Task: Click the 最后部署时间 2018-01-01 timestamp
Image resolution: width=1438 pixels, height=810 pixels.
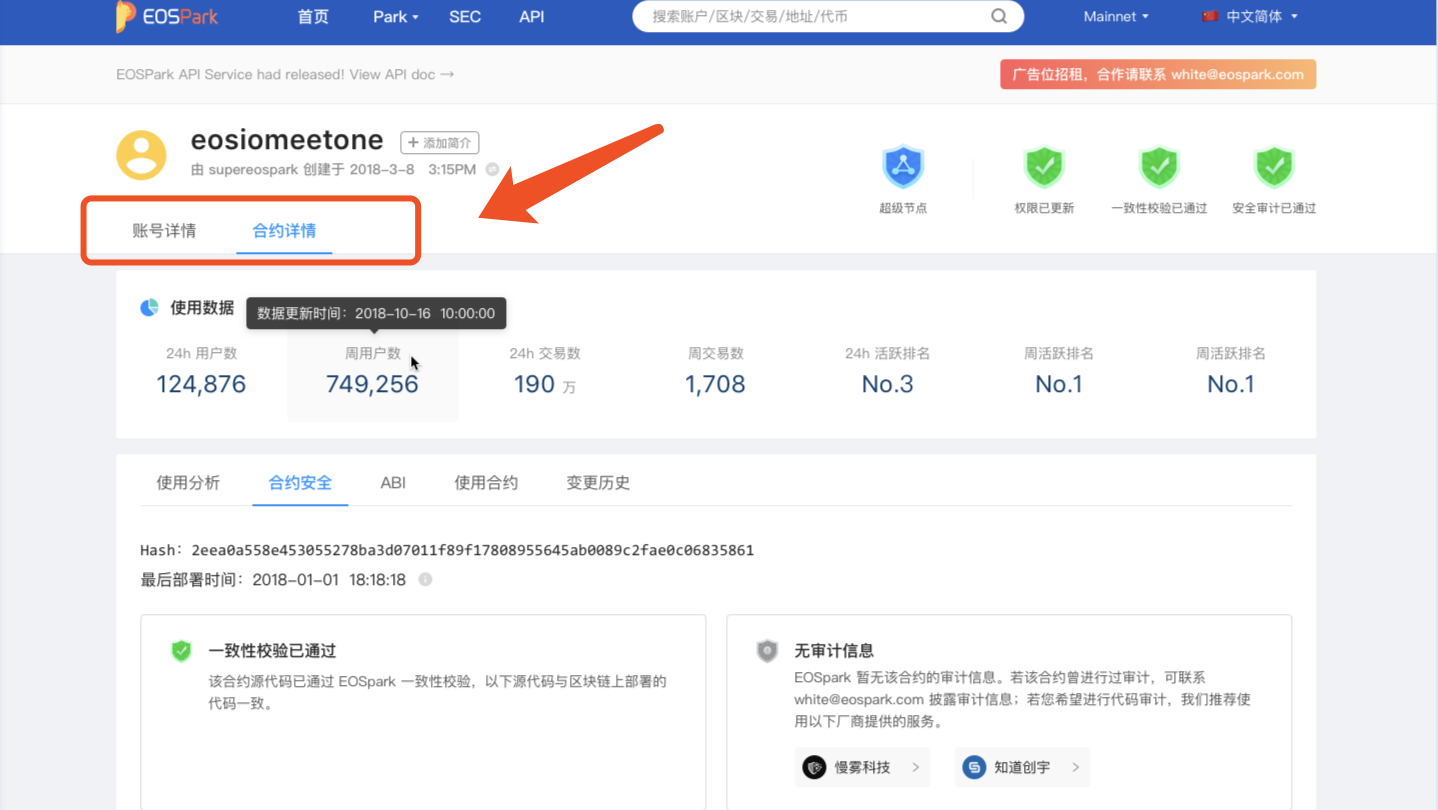Action: pos(329,579)
